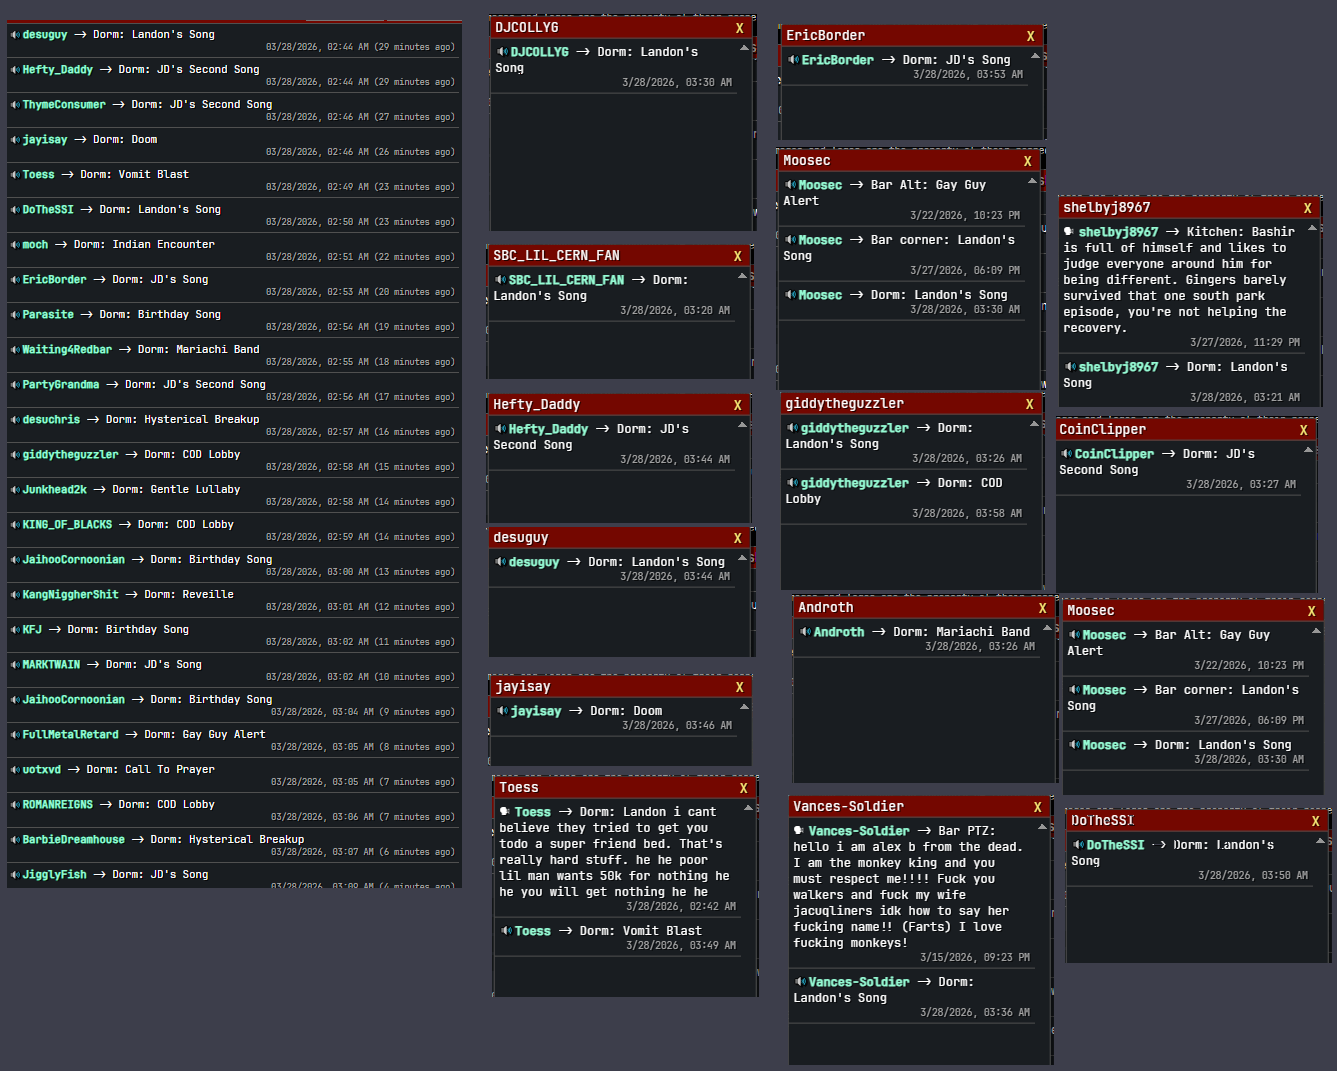Click the speaker icon beside moch

click(x=15, y=245)
